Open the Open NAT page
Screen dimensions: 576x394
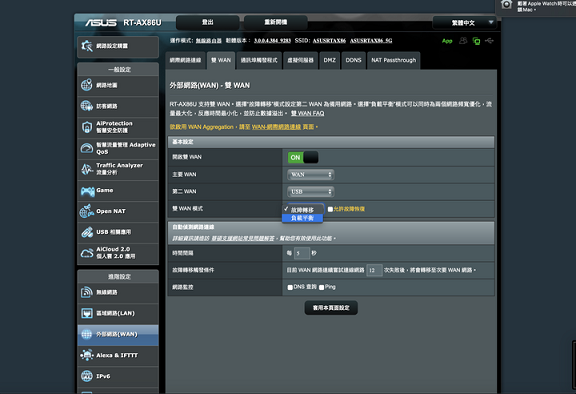[118, 212]
